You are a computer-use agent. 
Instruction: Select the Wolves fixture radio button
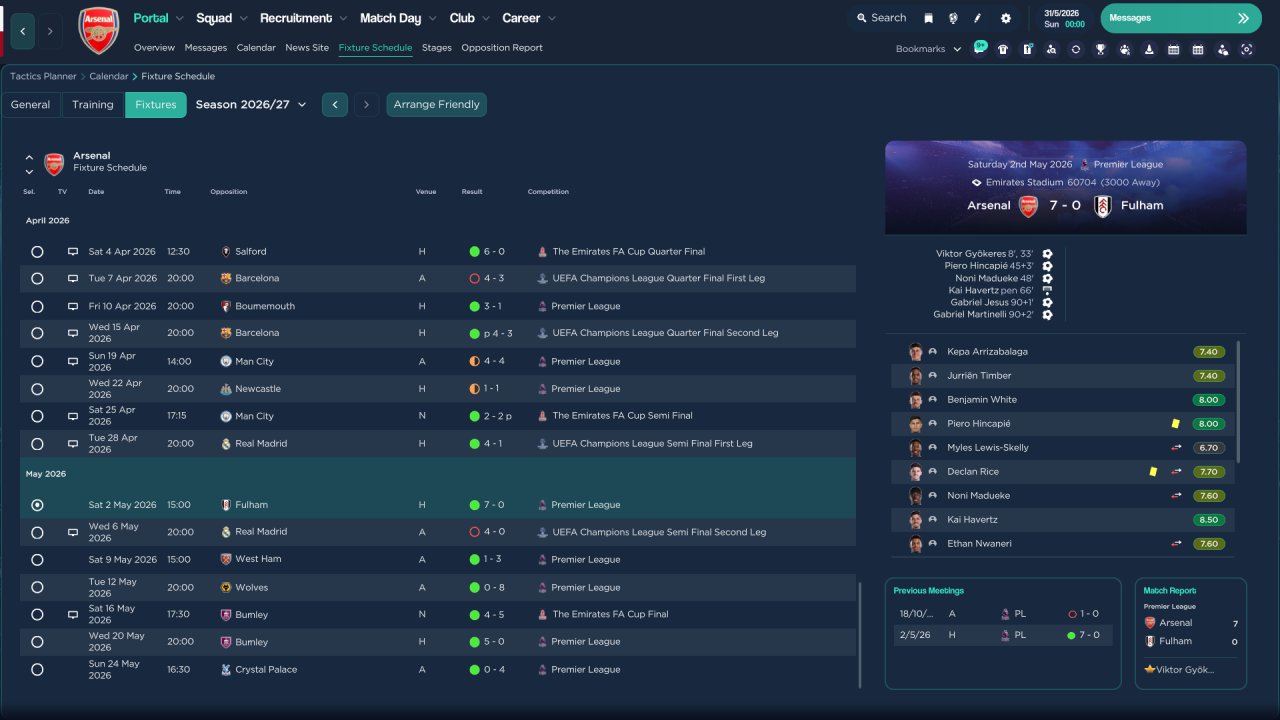tap(37, 587)
